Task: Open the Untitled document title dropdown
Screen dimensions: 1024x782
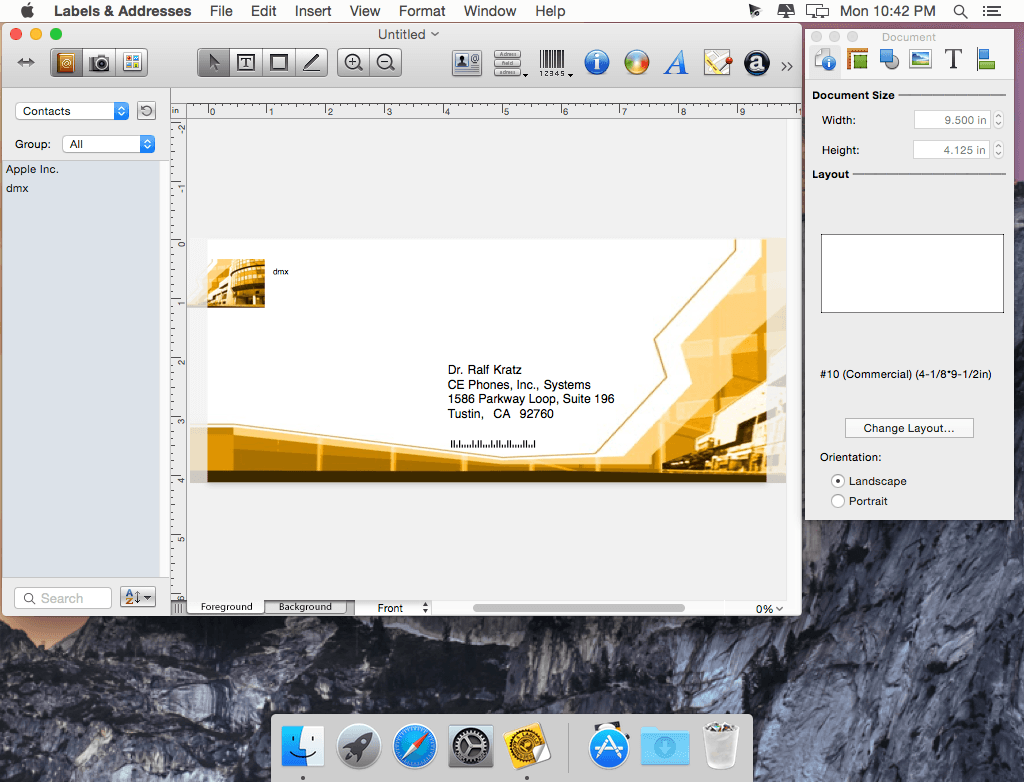Action: (409, 34)
